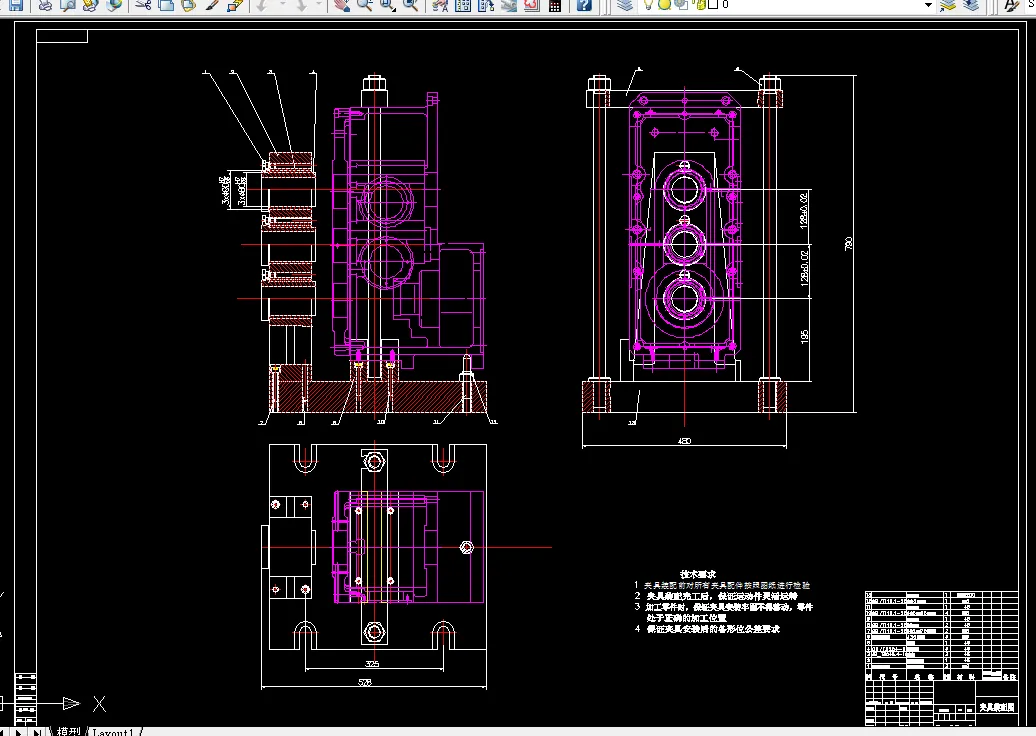This screenshot has height=736, width=1036.
Task: Click the title block drawing name cell
Action: coord(996,707)
